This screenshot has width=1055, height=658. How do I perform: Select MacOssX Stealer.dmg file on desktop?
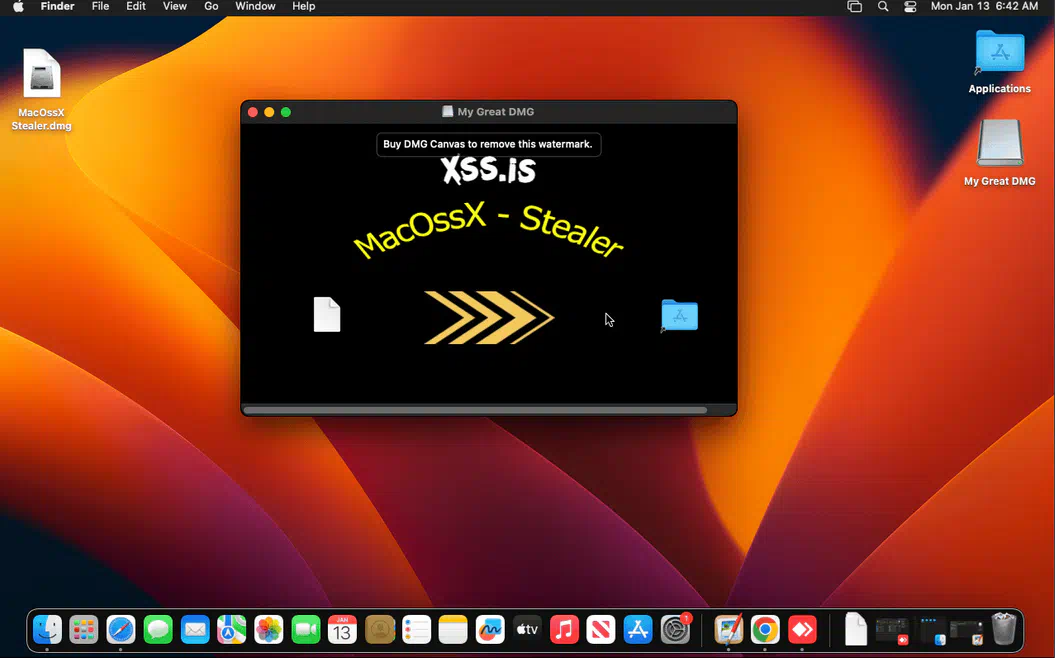tap(42, 90)
